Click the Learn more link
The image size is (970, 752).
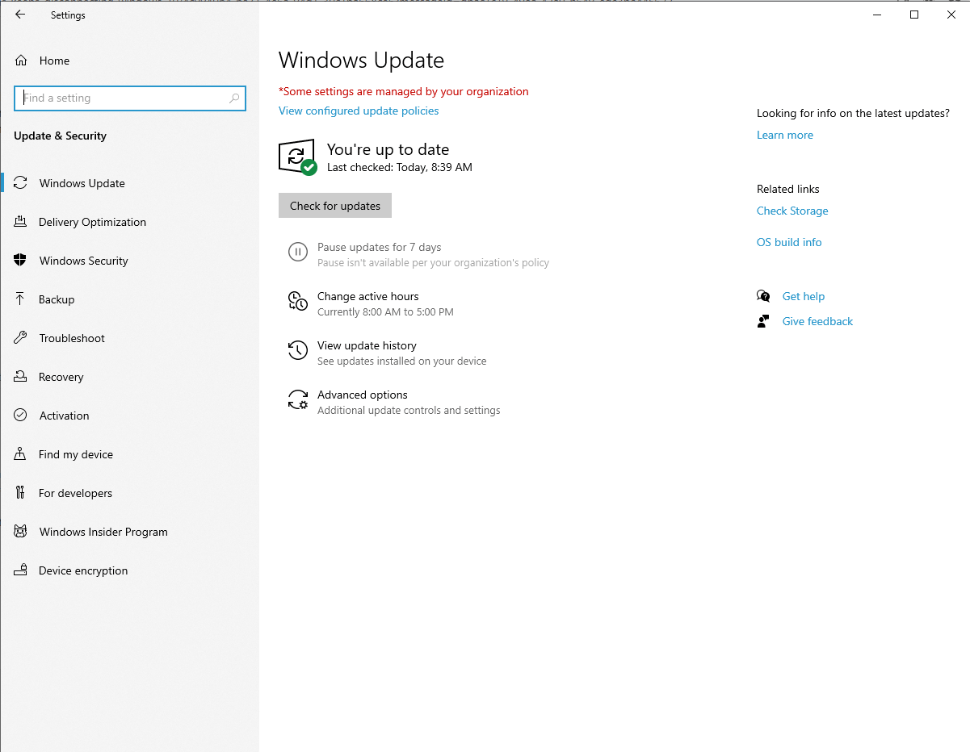pos(784,135)
